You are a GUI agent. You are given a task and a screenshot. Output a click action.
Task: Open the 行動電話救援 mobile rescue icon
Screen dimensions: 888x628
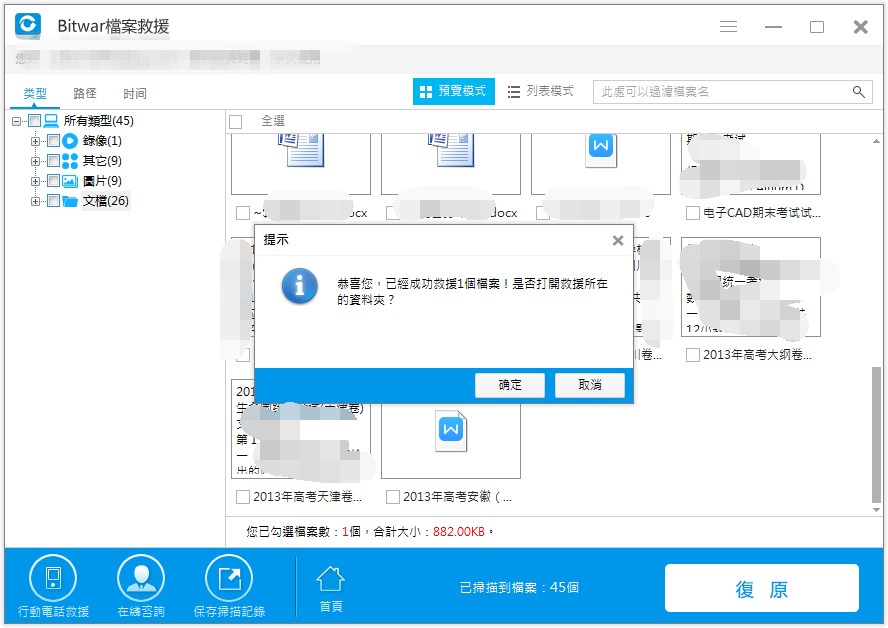(x=53, y=578)
